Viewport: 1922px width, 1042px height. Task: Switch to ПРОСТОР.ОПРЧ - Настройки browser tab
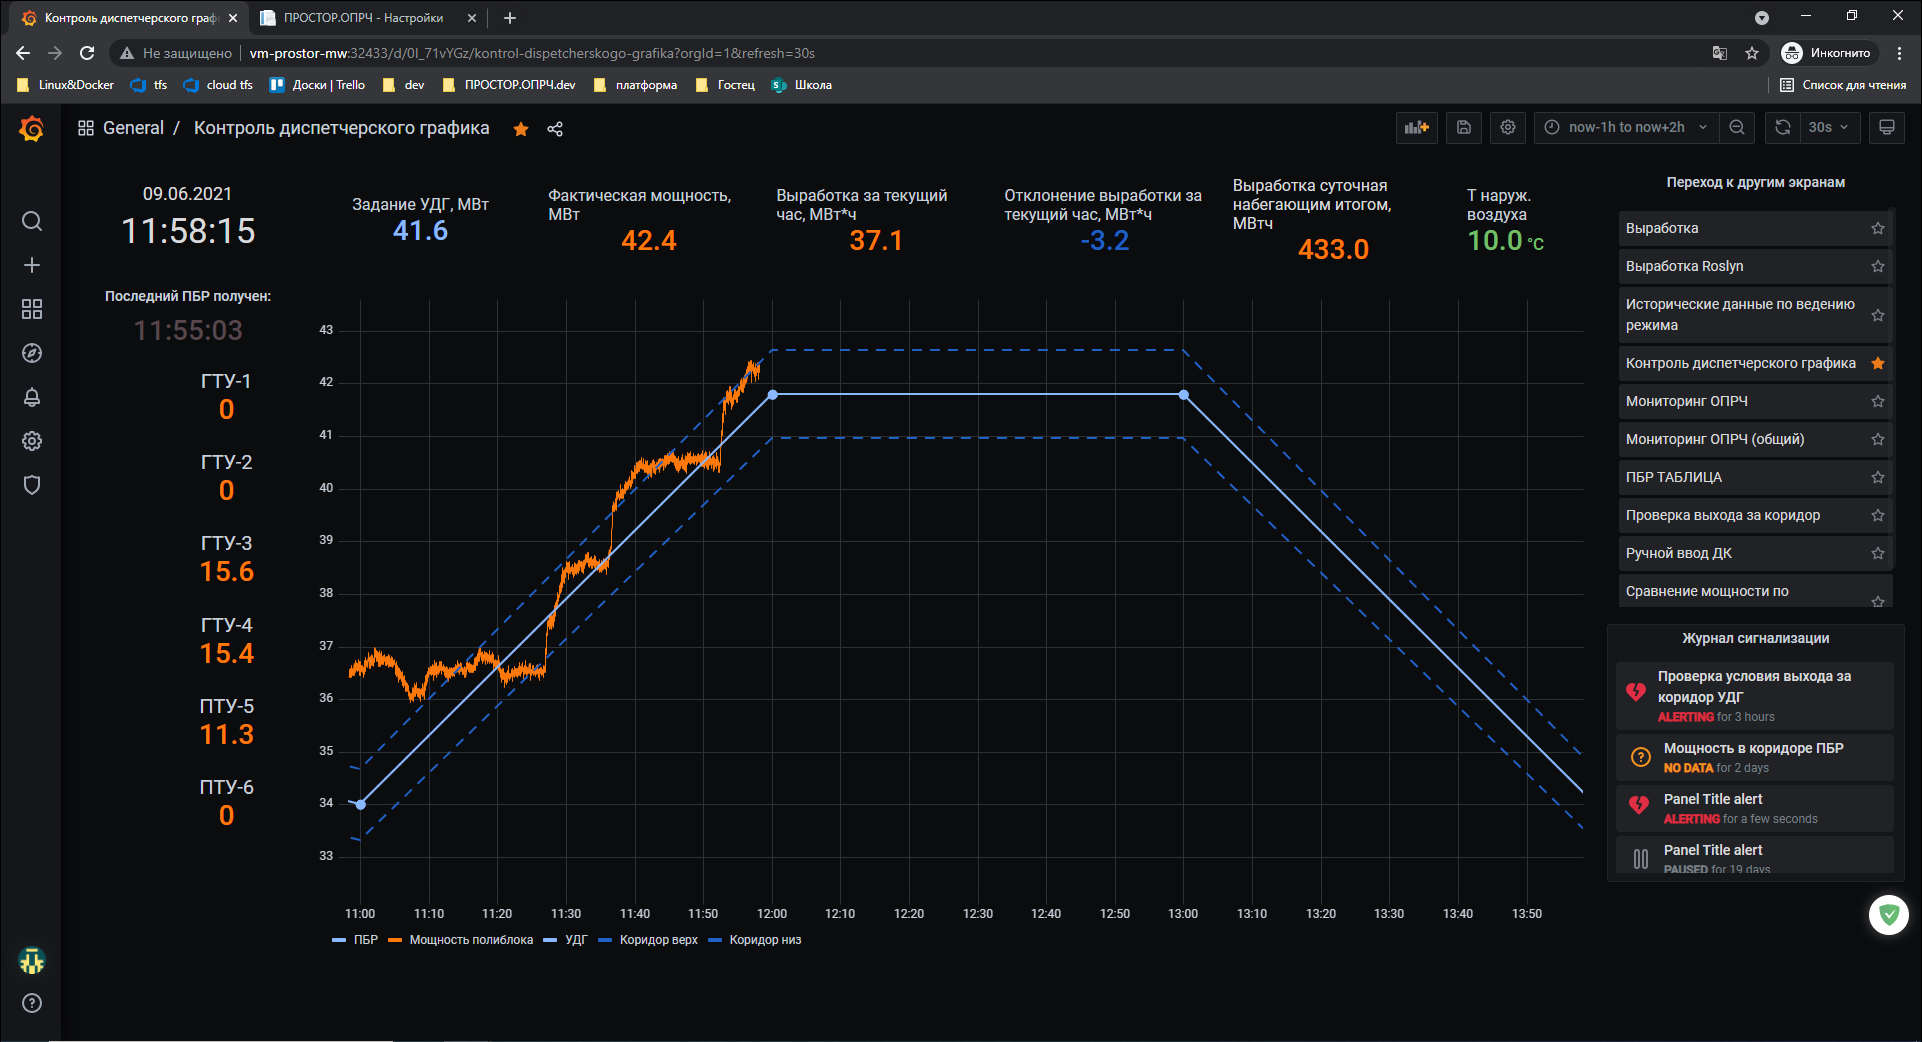click(363, 18)
